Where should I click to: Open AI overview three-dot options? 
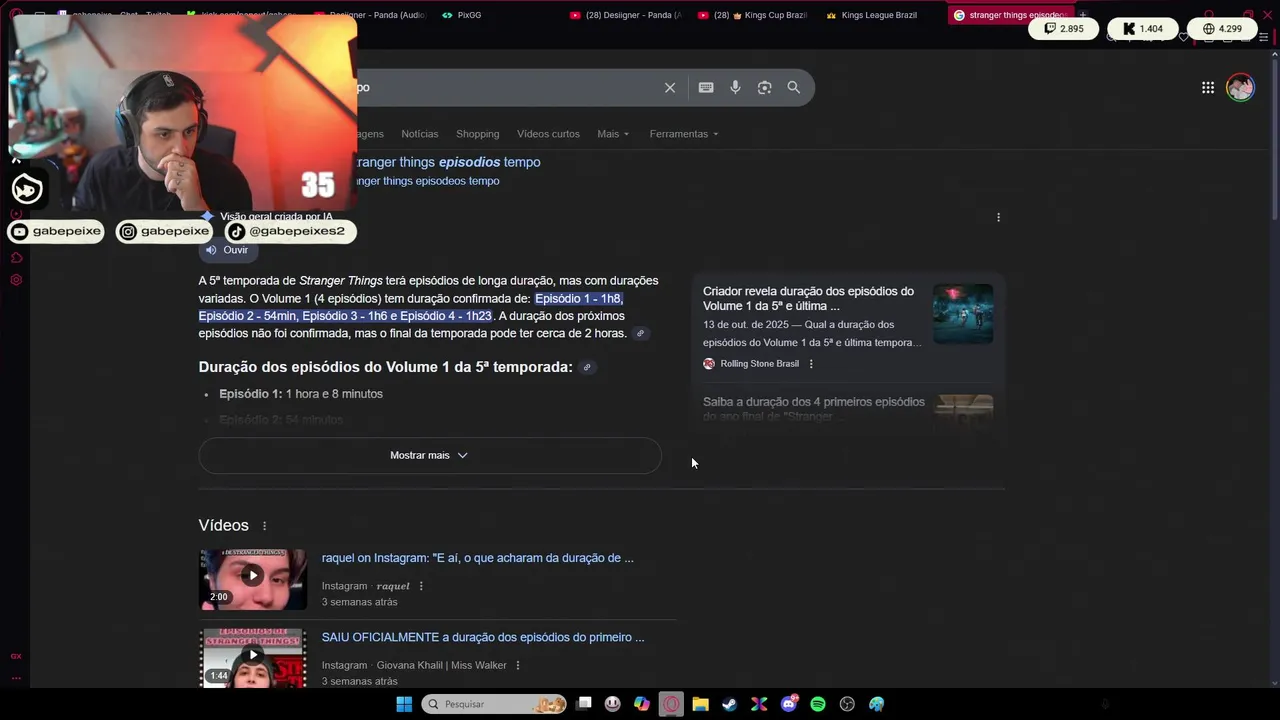coord(998,217)
